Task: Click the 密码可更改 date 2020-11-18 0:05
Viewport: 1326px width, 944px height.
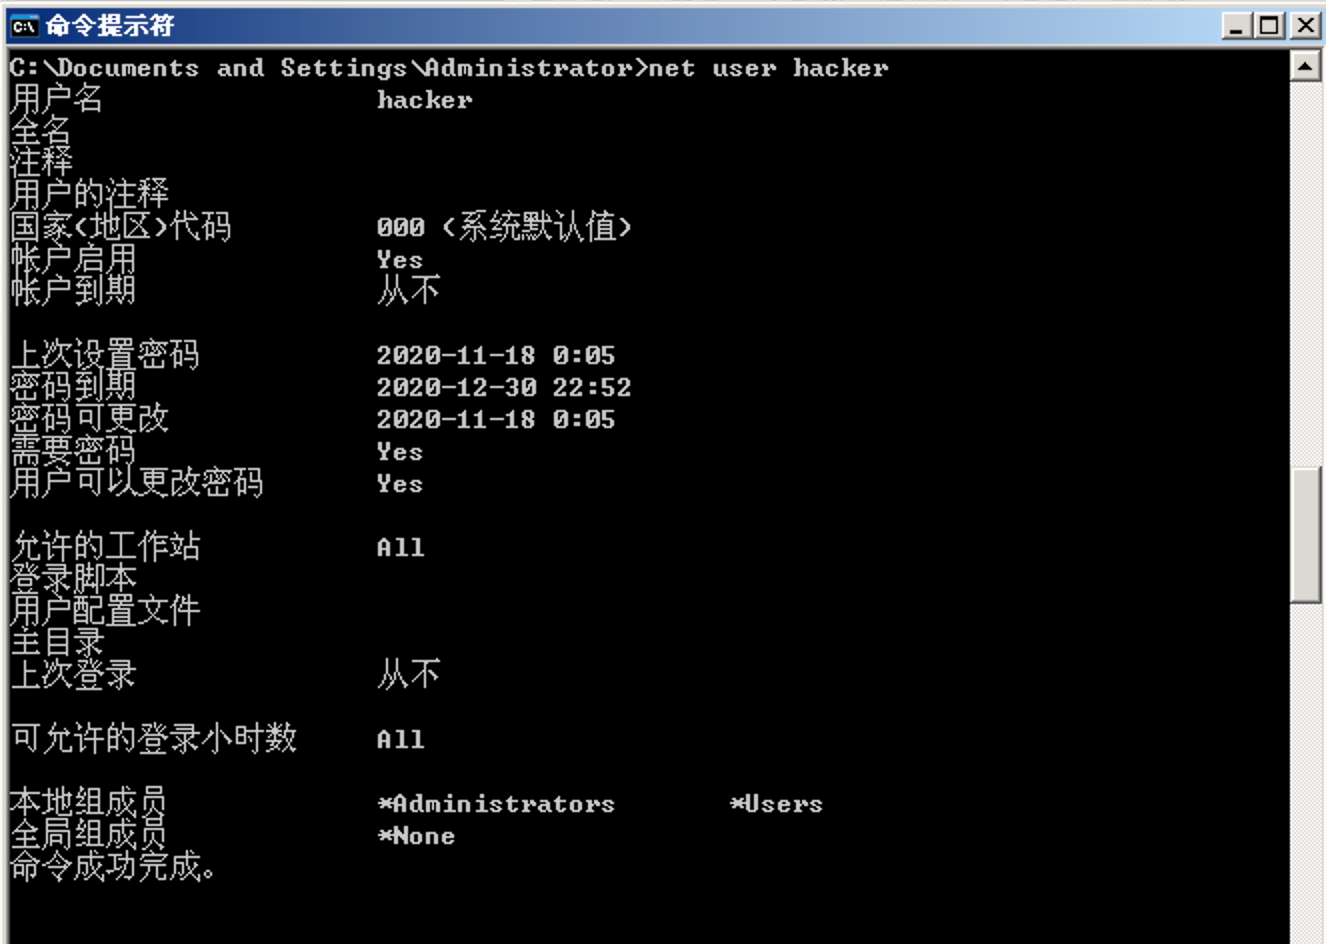Action: [x=496, y=420]
